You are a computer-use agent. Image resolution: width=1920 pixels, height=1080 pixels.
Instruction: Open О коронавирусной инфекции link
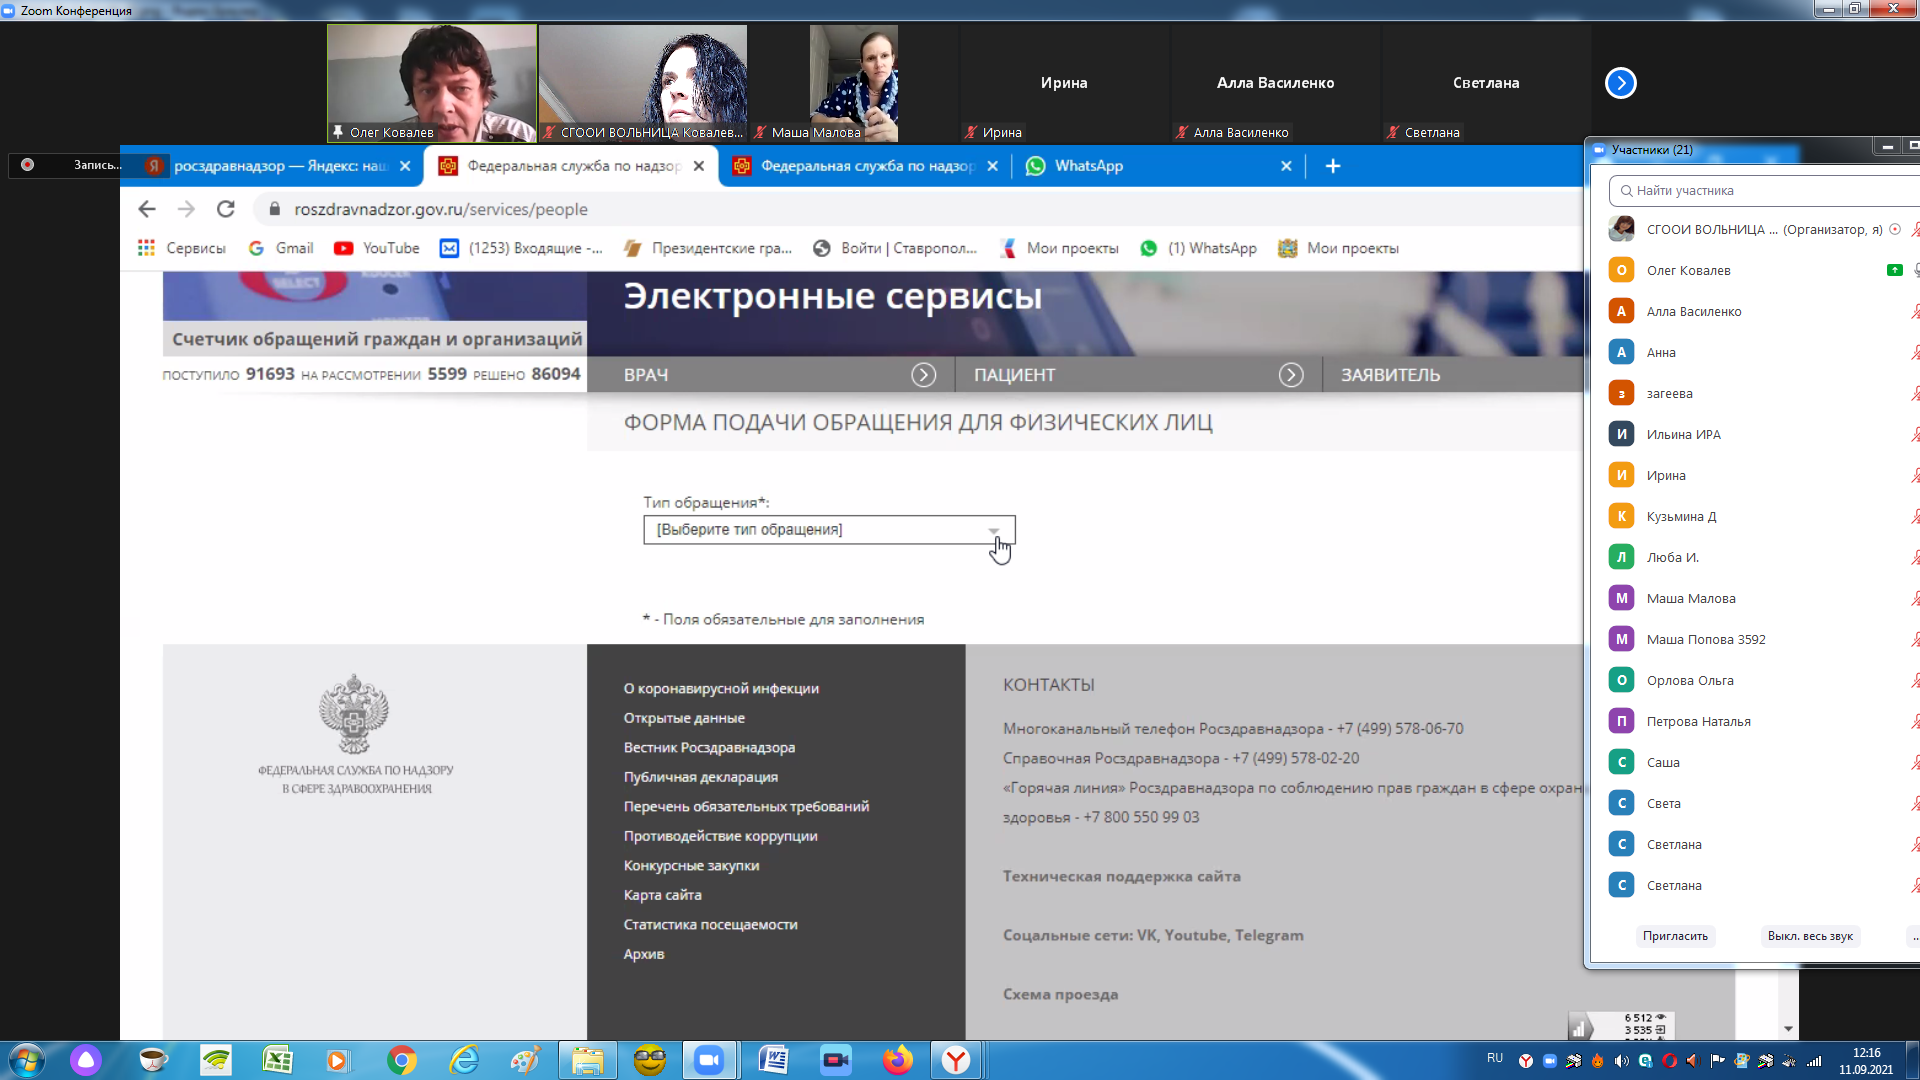pyautogui.click(x=721, y=688)
